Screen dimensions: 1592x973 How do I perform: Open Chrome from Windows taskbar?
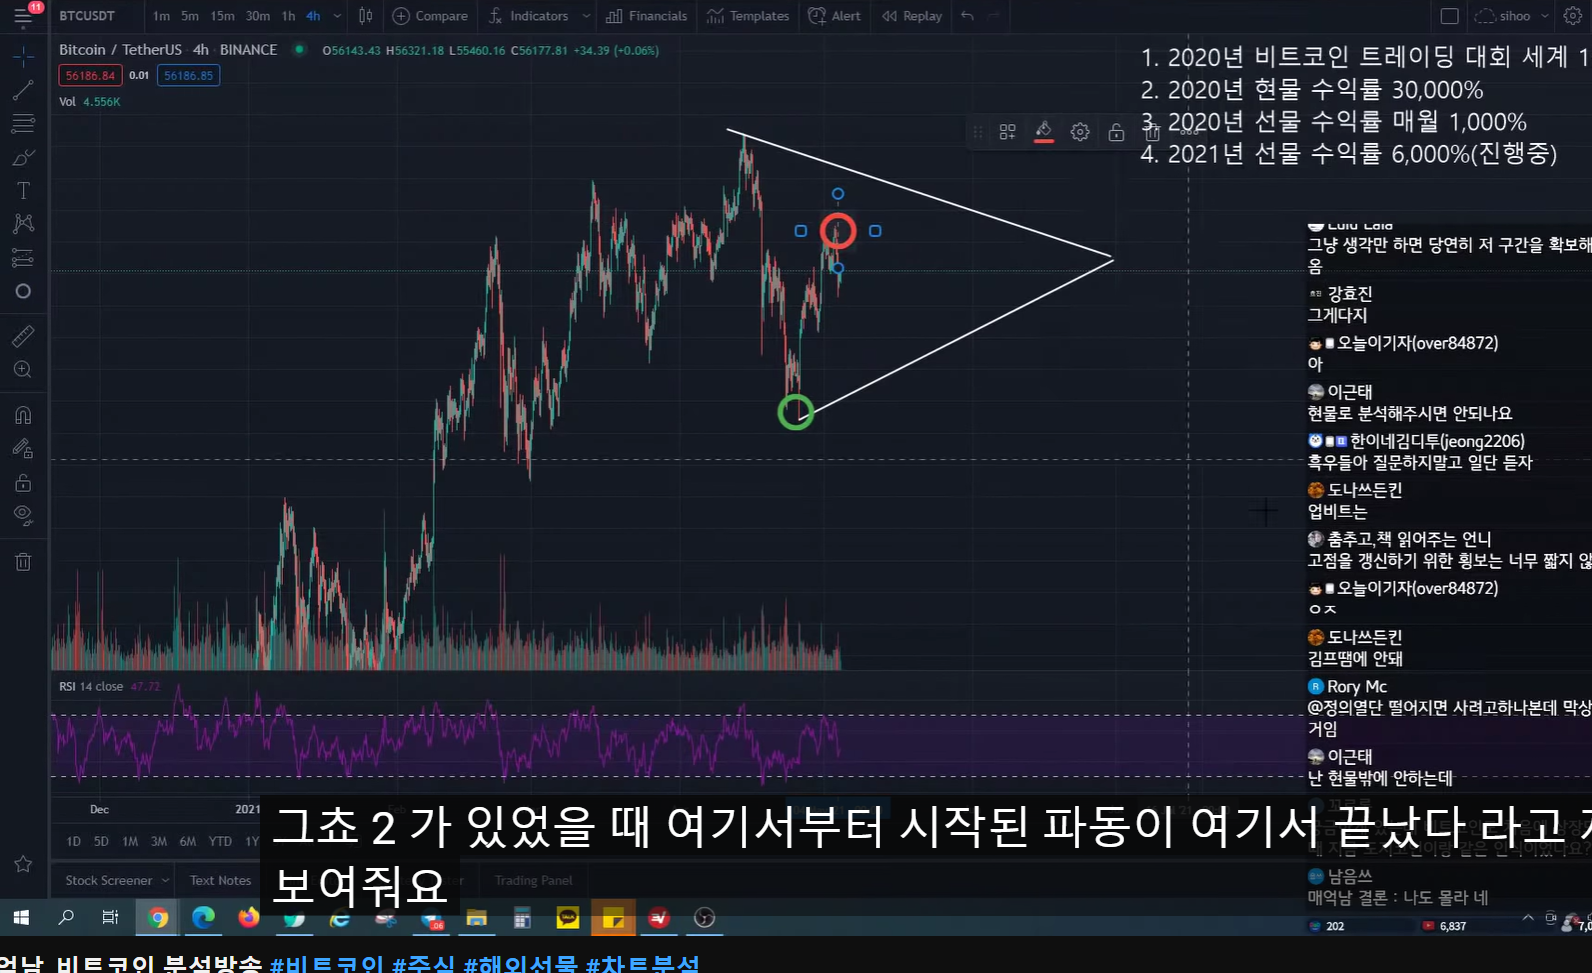(158, 918)
